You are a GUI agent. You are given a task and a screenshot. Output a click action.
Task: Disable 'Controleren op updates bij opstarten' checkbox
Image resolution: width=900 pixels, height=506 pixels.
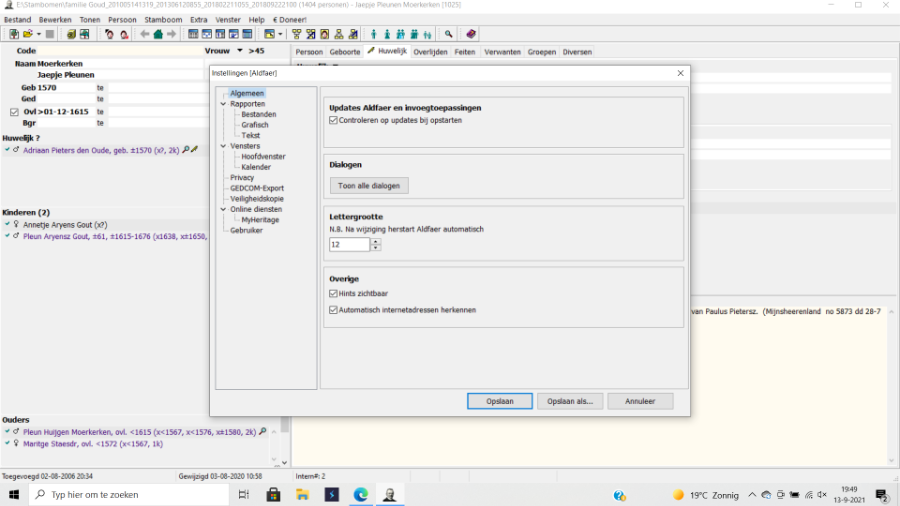pyautogui.click(x=334, y=120)
